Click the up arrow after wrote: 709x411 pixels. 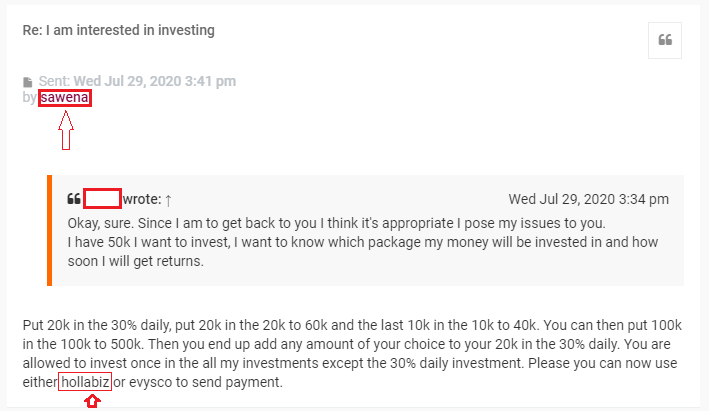coord(168,200)
